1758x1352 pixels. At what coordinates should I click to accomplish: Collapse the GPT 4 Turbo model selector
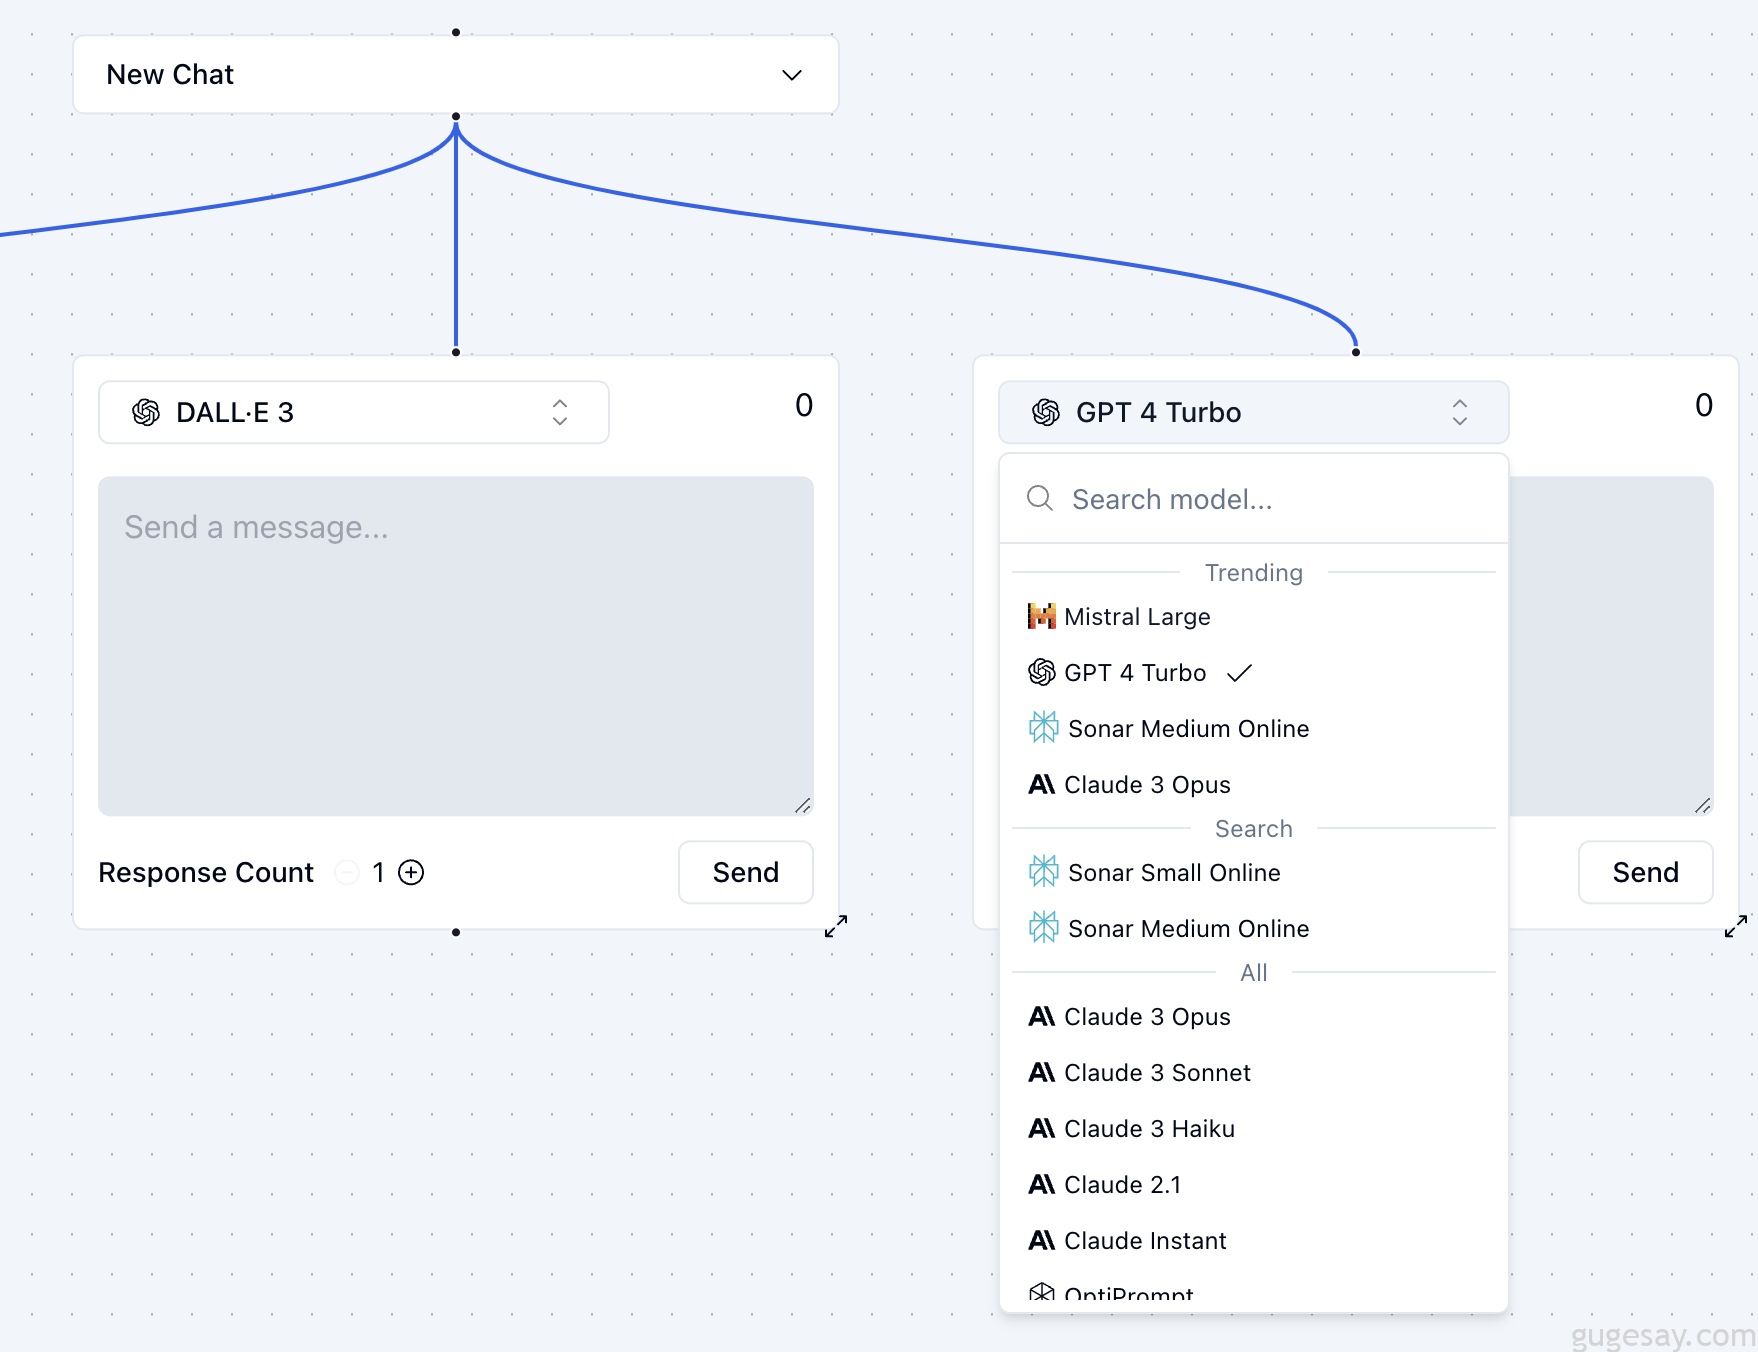tap(1254, 412)
